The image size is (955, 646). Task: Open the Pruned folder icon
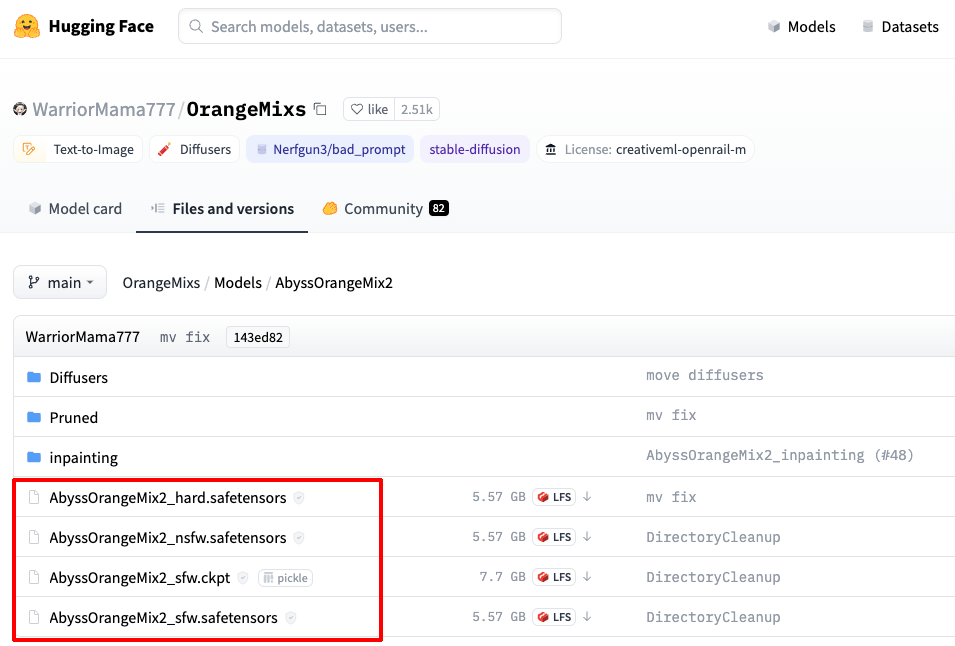point(34,417)
